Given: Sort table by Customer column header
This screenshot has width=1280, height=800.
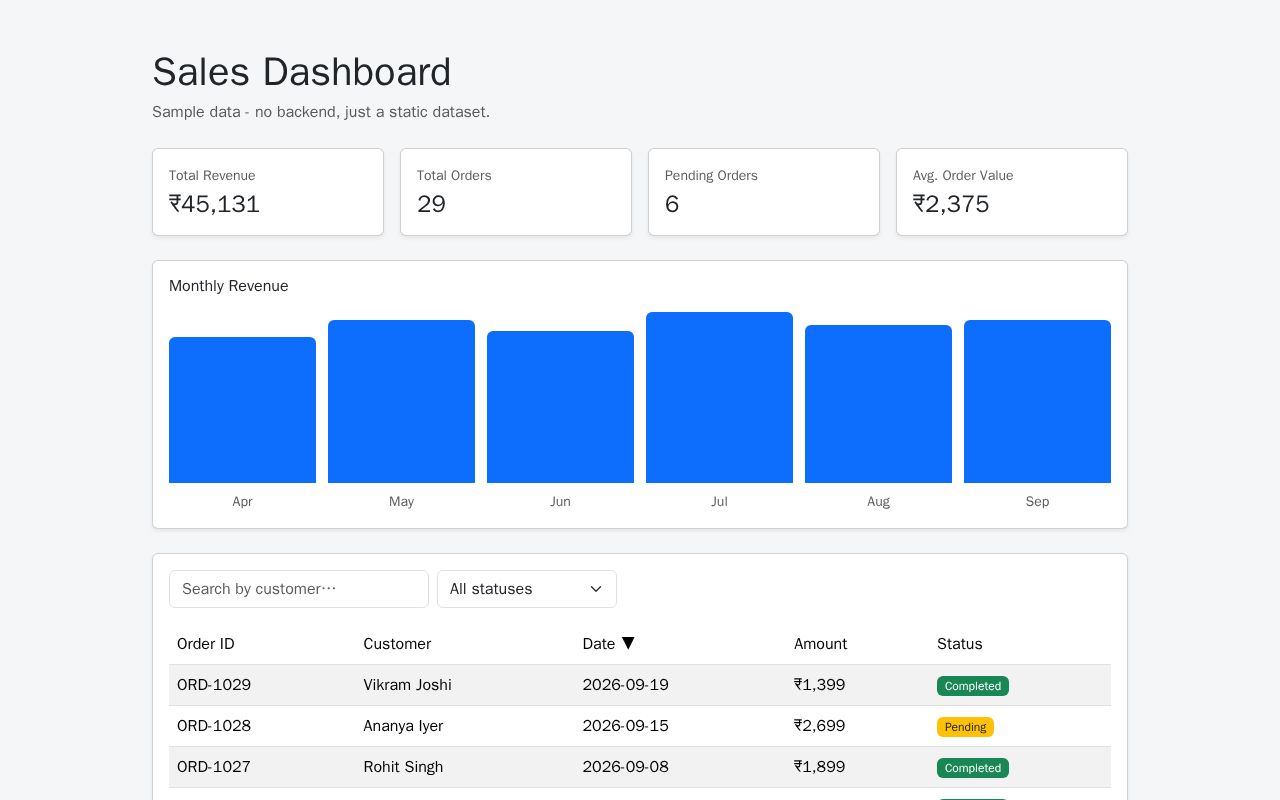Looking at the screenshot, I should [397, 644].
